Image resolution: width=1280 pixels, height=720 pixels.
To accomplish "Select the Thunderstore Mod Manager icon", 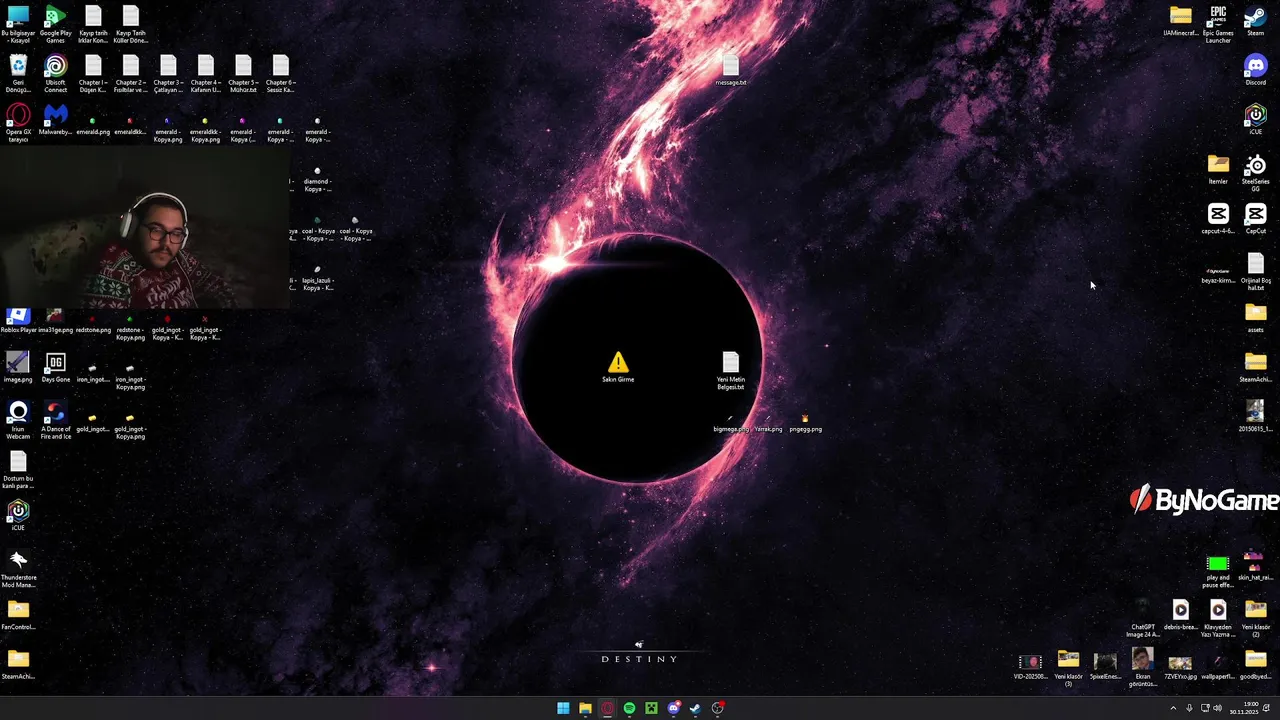I will pos(18,569).
